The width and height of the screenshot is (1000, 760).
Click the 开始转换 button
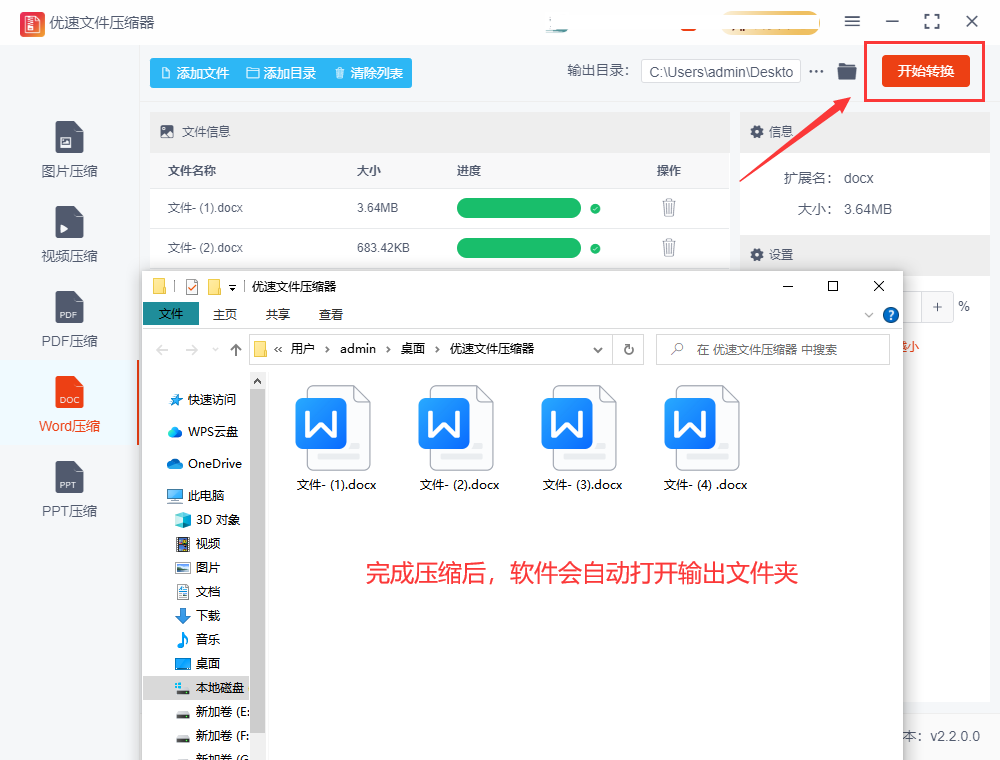(x=924, y=71)
